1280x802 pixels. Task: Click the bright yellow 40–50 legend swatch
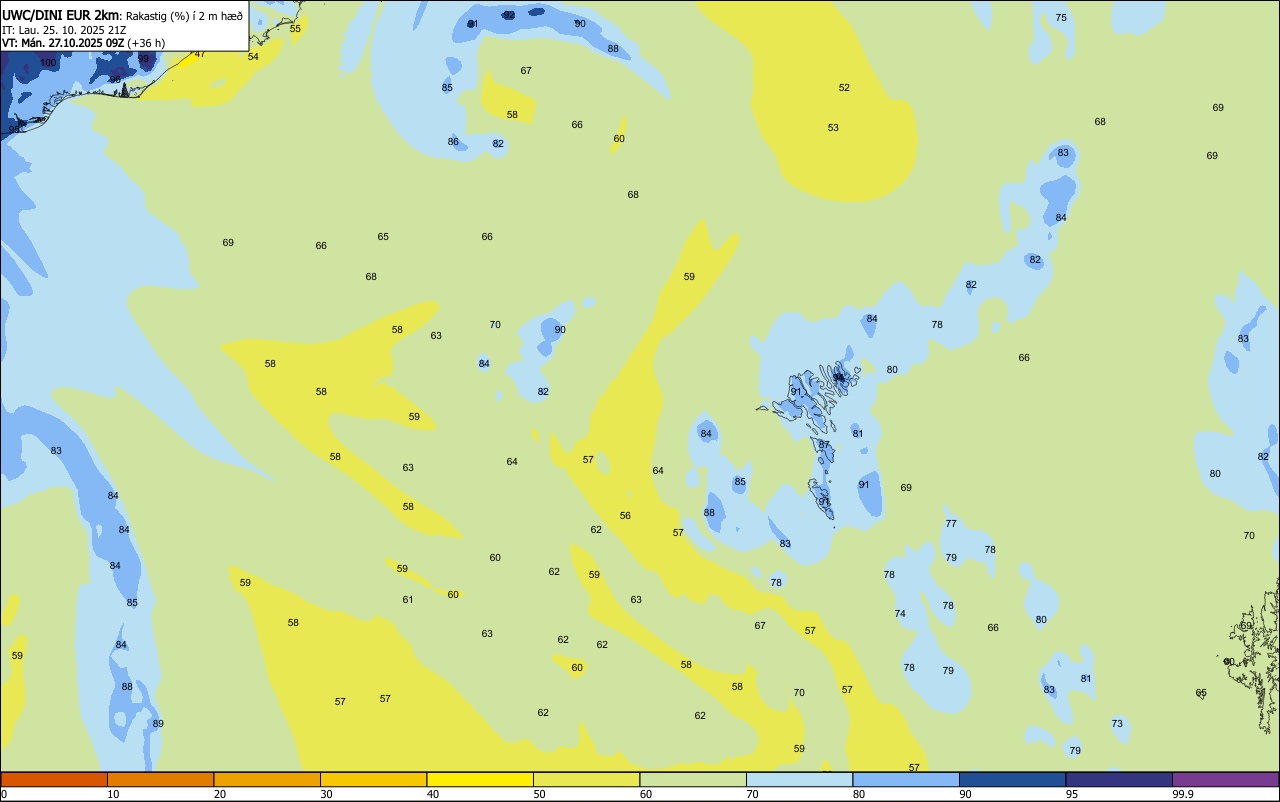[480, 779]
